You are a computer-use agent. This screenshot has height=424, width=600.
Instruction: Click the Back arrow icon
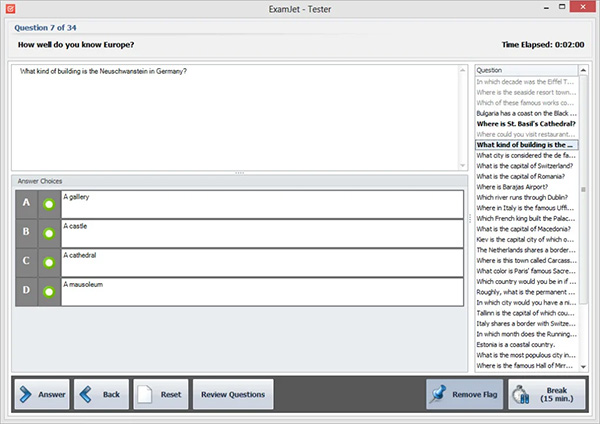tap(86, 394)
